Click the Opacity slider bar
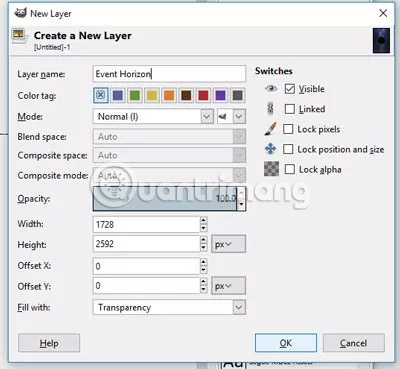 point(164,199)
